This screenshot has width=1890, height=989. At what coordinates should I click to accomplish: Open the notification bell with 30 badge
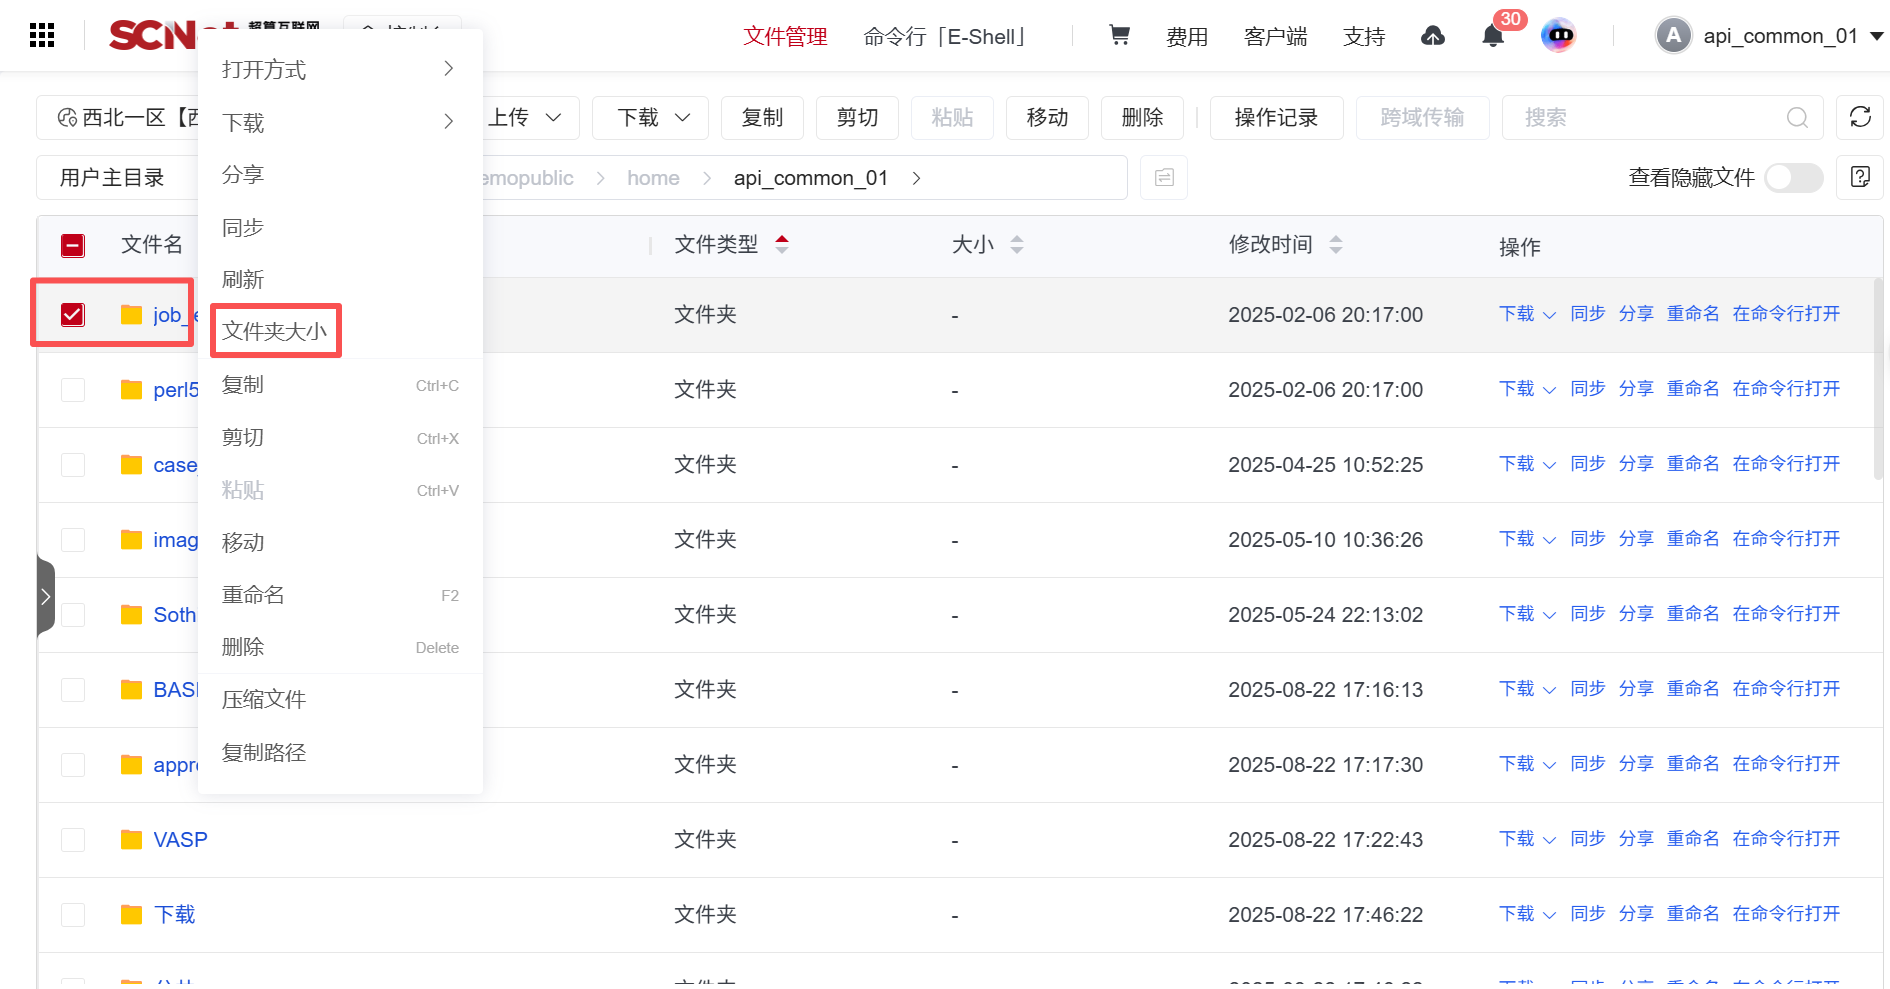point(1492,37)
